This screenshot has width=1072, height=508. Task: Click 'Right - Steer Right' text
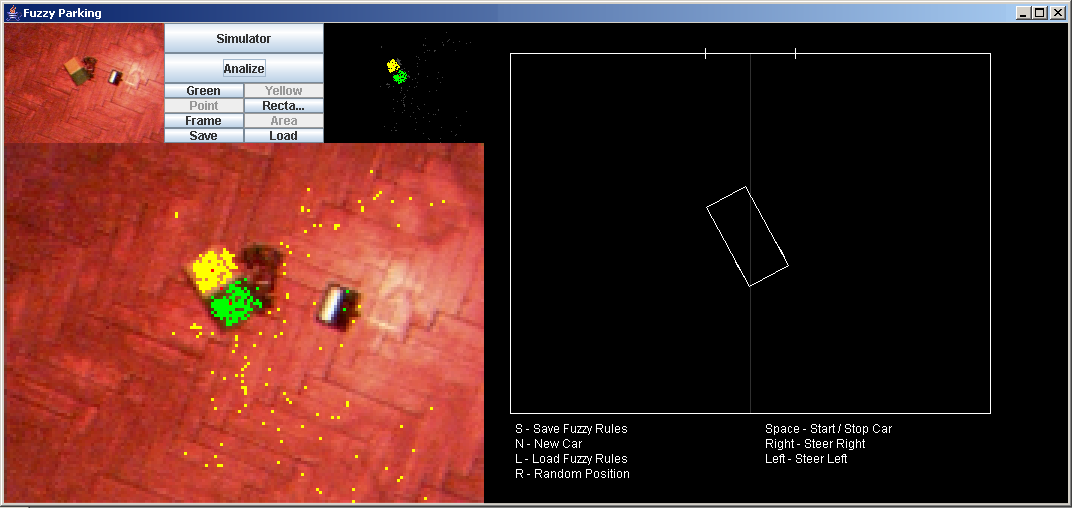click(x=815, y=444)
